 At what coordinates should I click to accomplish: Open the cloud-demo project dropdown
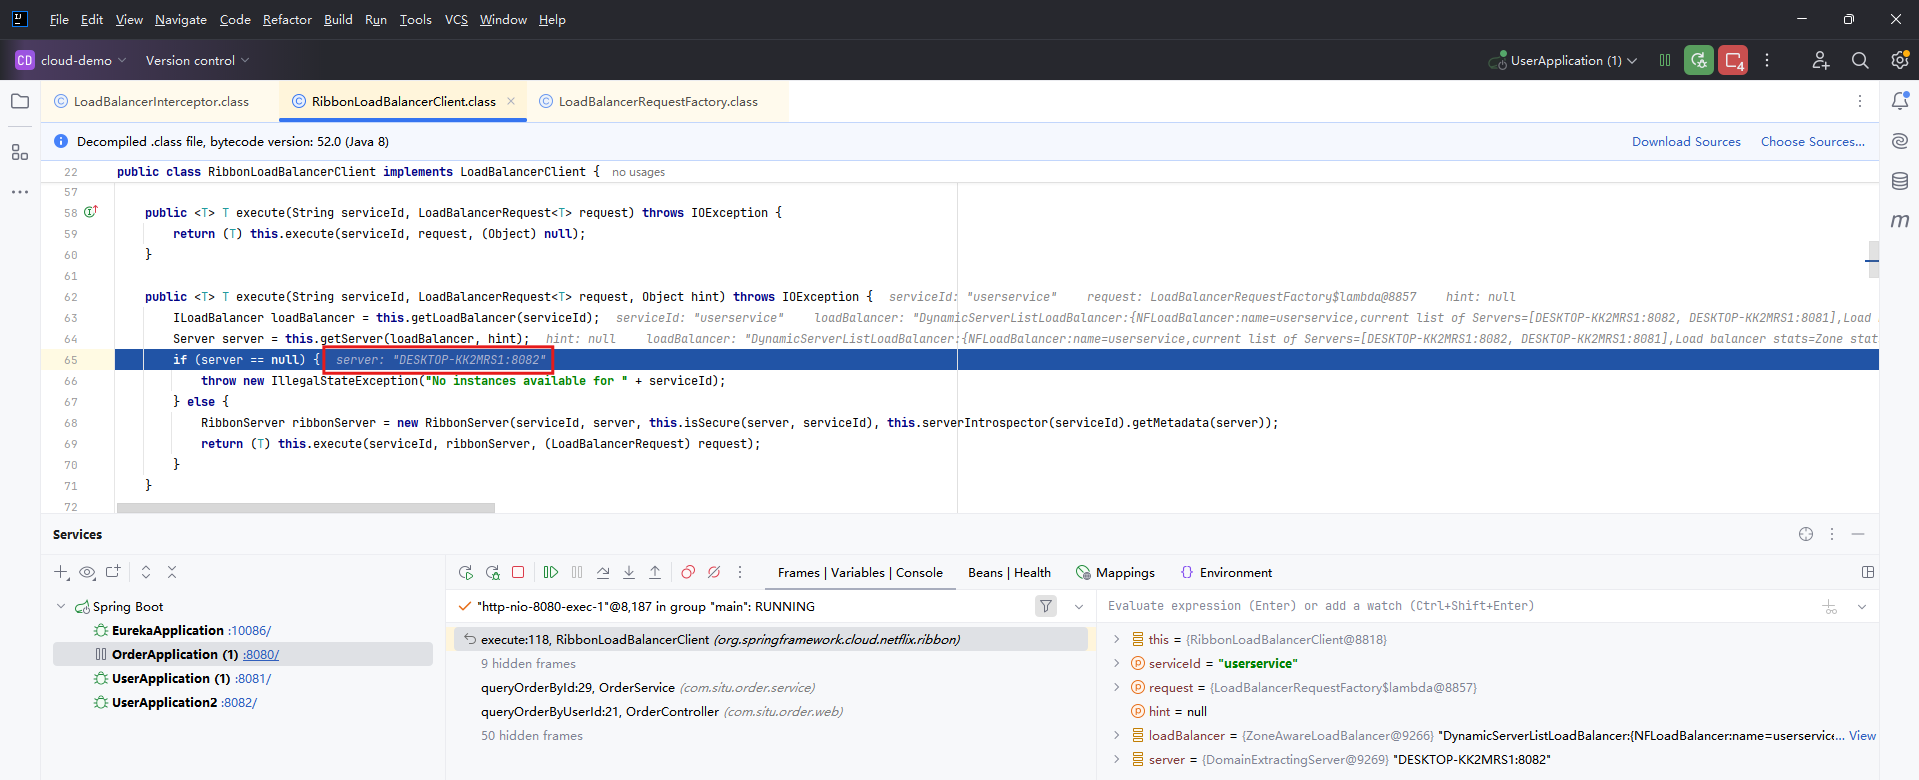coord(70,60)
